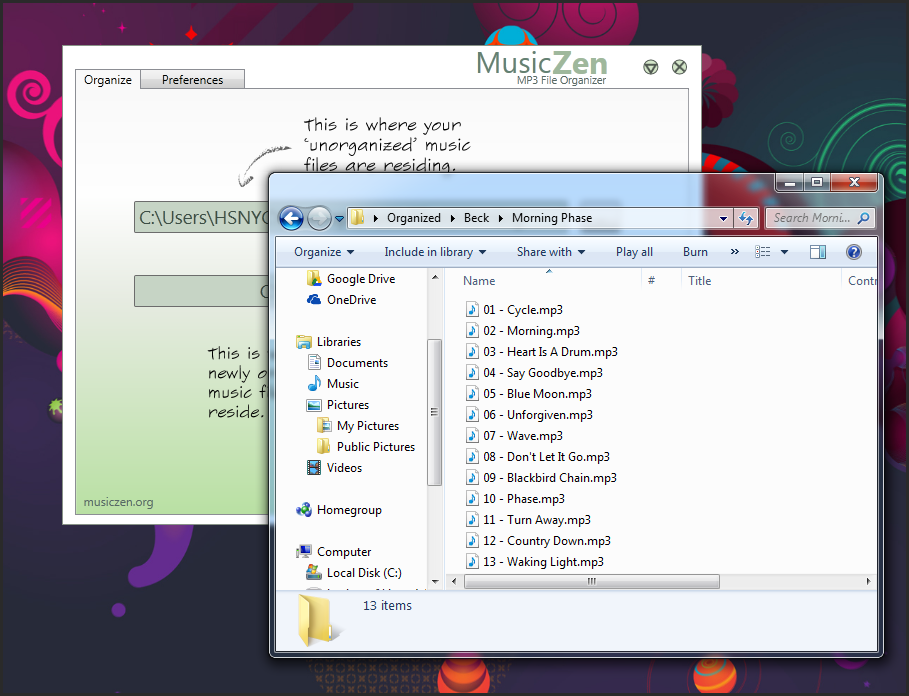Click the Organized breadcrumb in address bar
This screenshot has width=909, height=696.
point(414,218)
